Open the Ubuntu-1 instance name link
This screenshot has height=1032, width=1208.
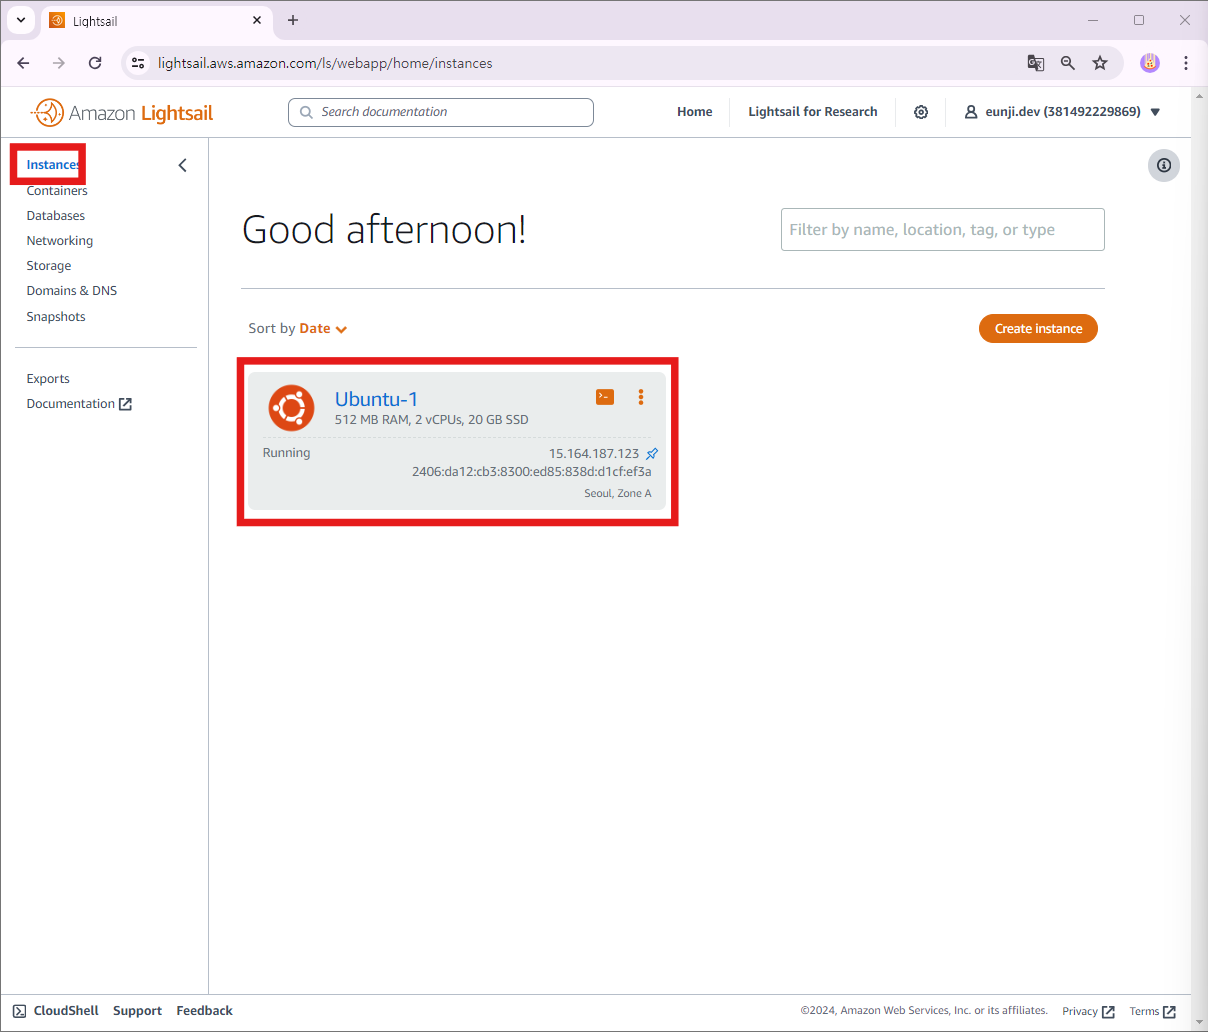(376, 399)
